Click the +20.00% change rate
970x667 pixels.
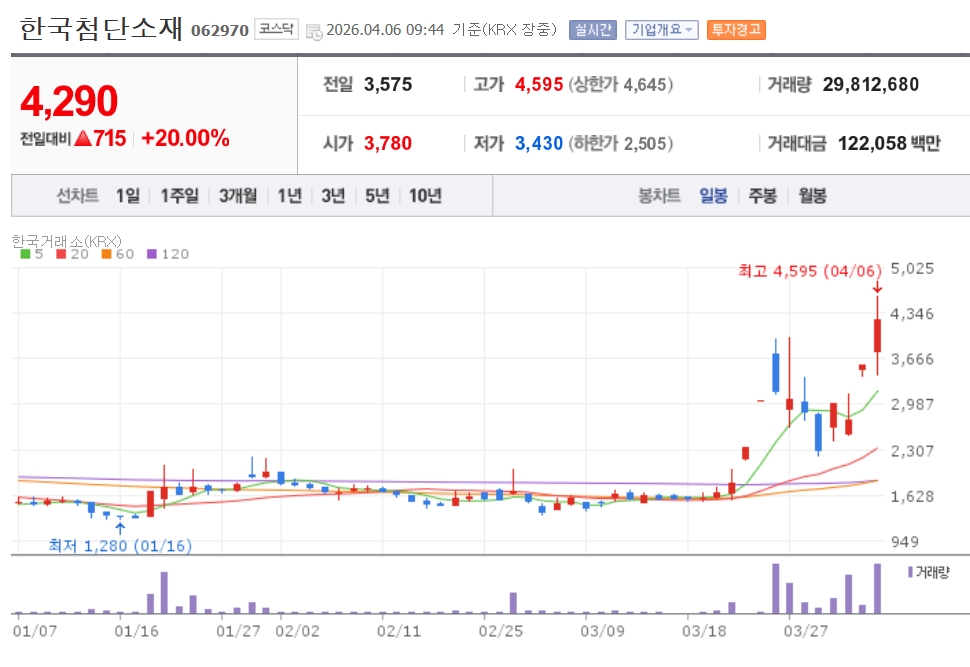185,138
